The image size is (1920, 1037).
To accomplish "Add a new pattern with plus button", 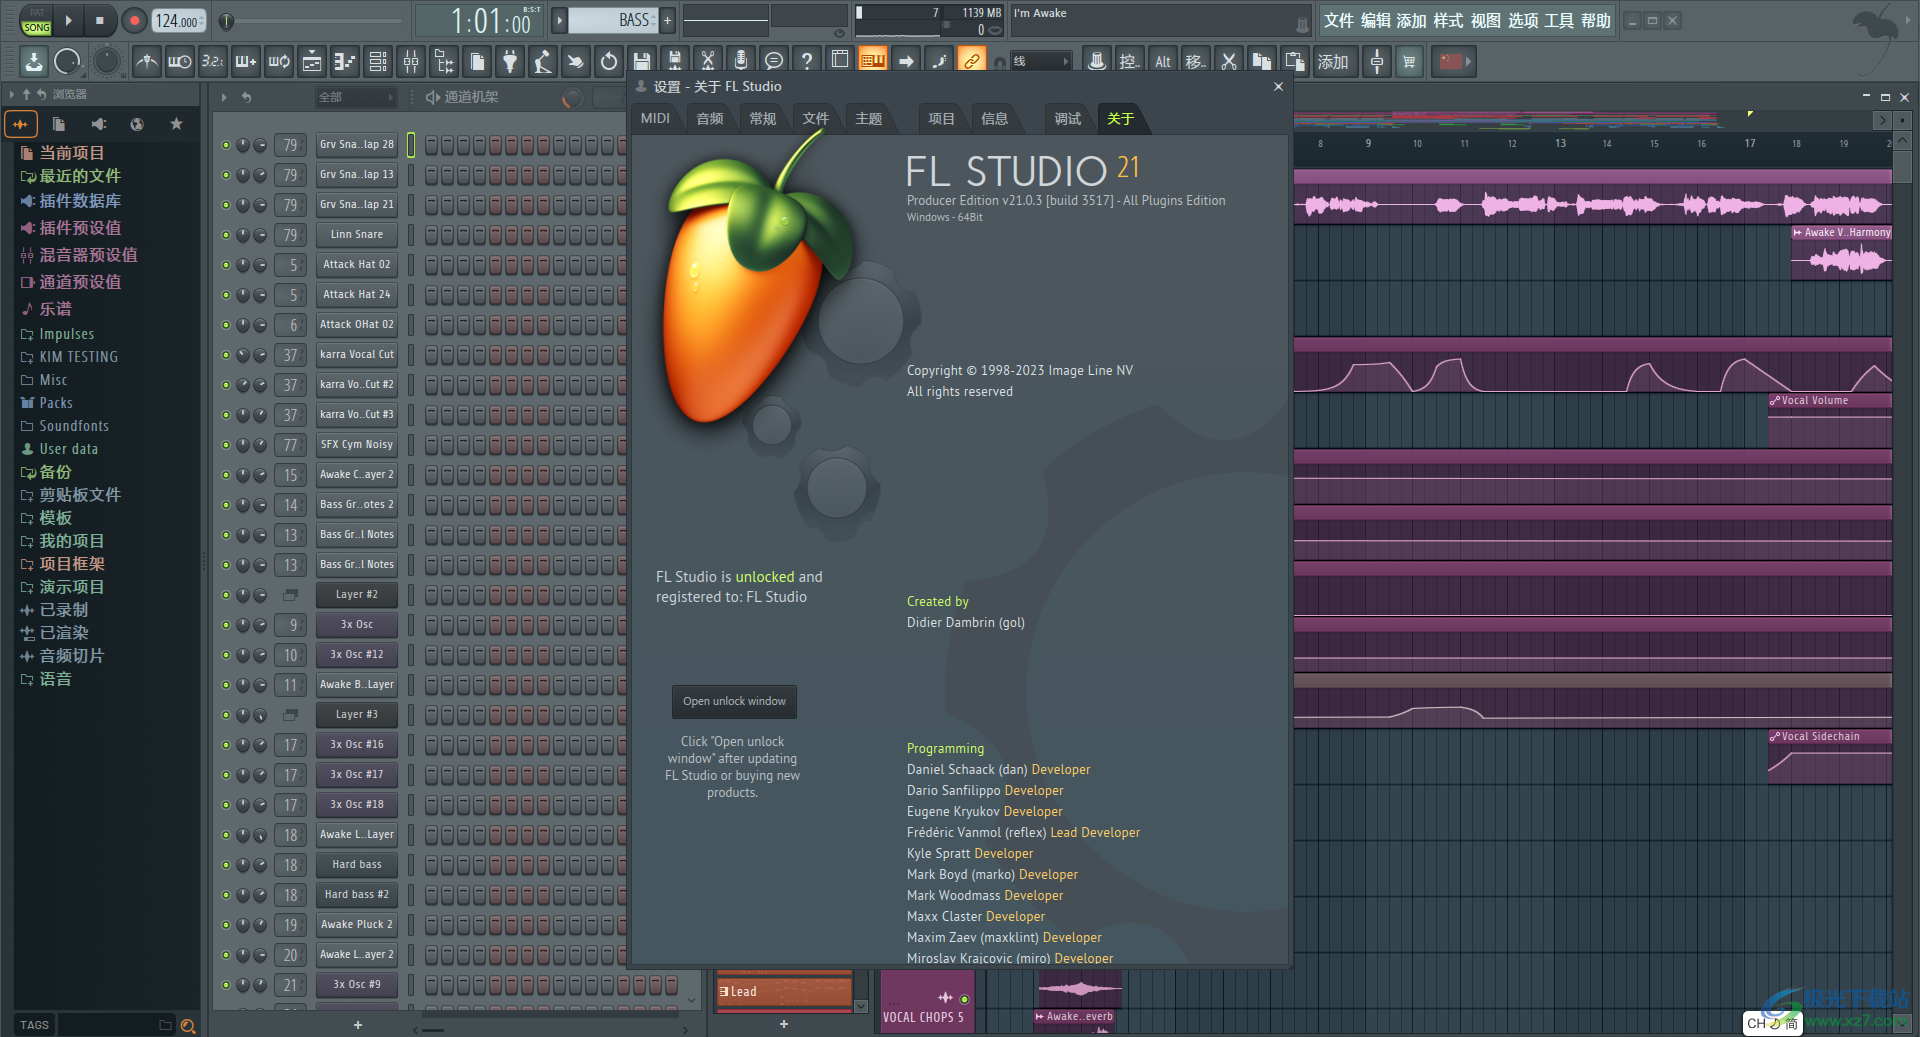I will click(667, 20).
